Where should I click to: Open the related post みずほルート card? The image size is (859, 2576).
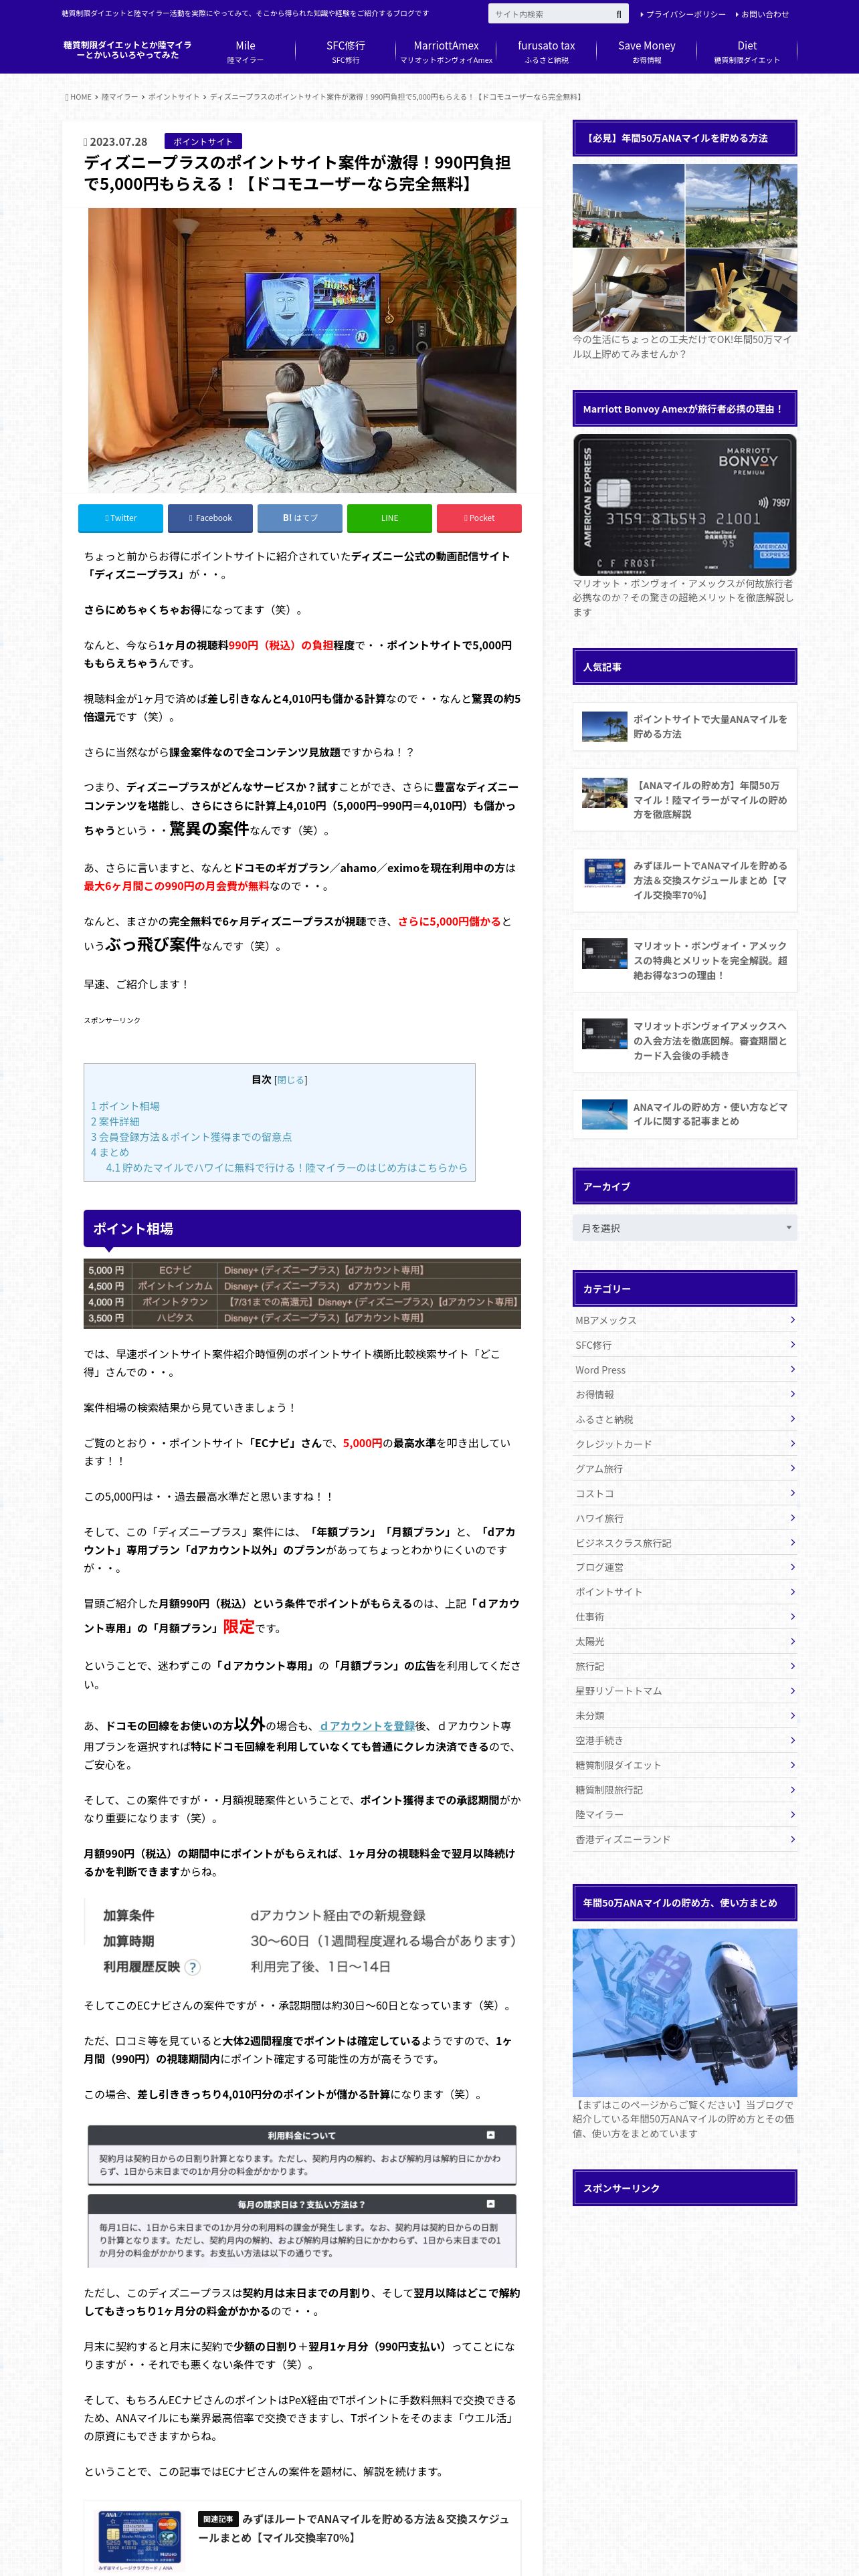point(302,2539)
